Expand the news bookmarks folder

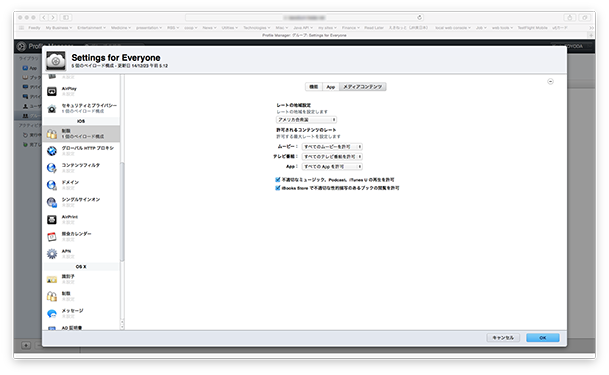pos(209,28)
